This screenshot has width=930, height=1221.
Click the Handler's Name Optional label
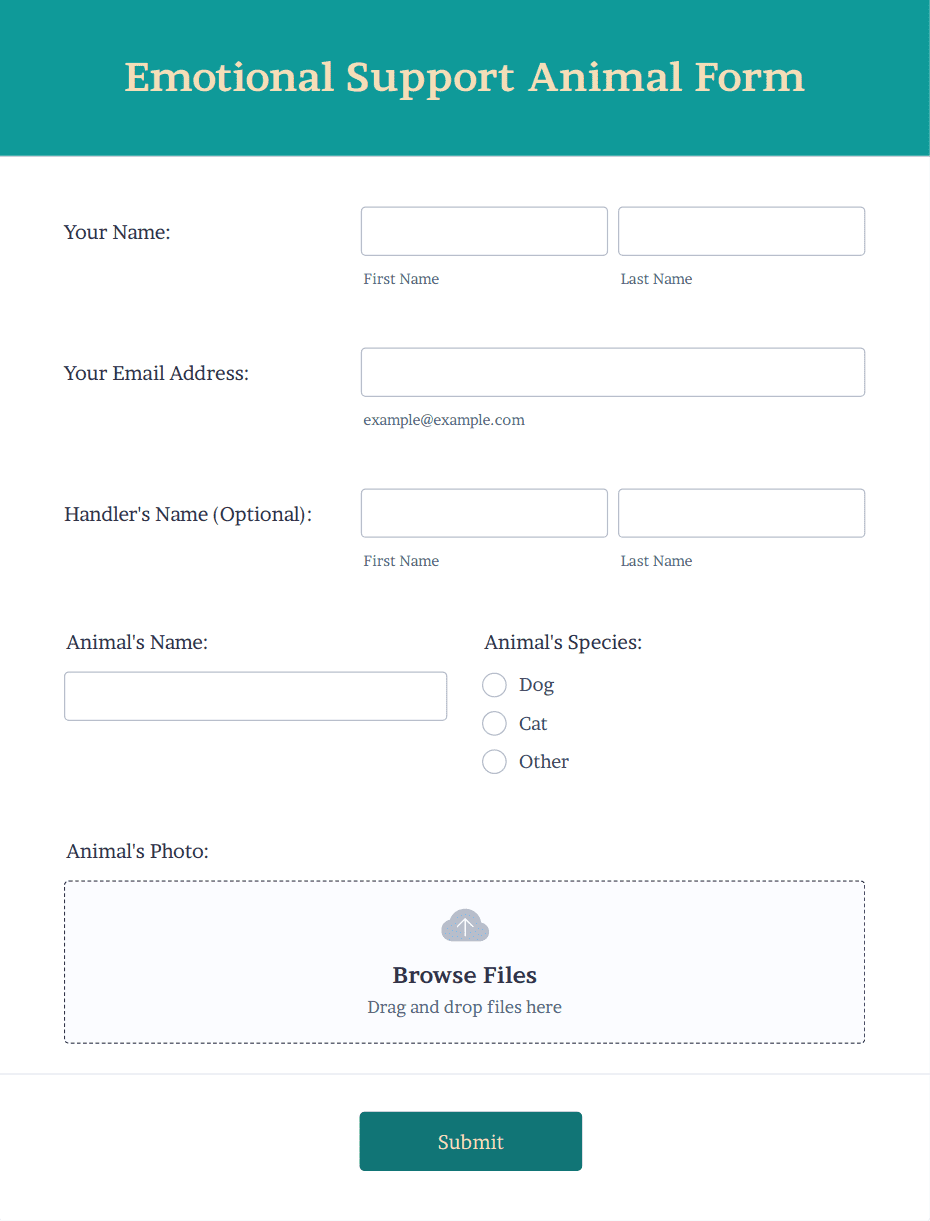[187, 513]
